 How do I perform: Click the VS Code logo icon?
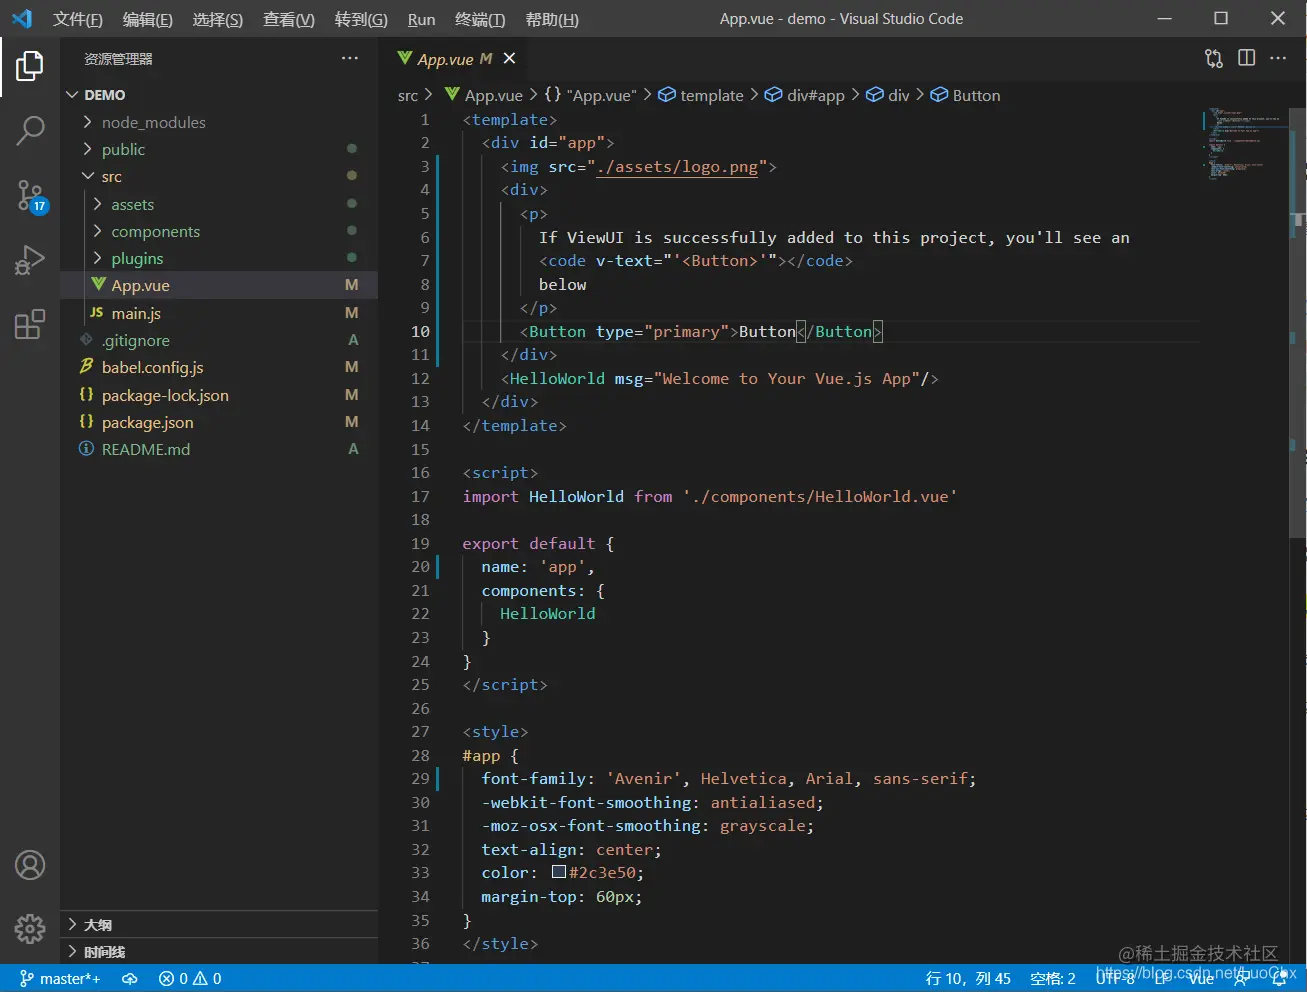[22, 19]
